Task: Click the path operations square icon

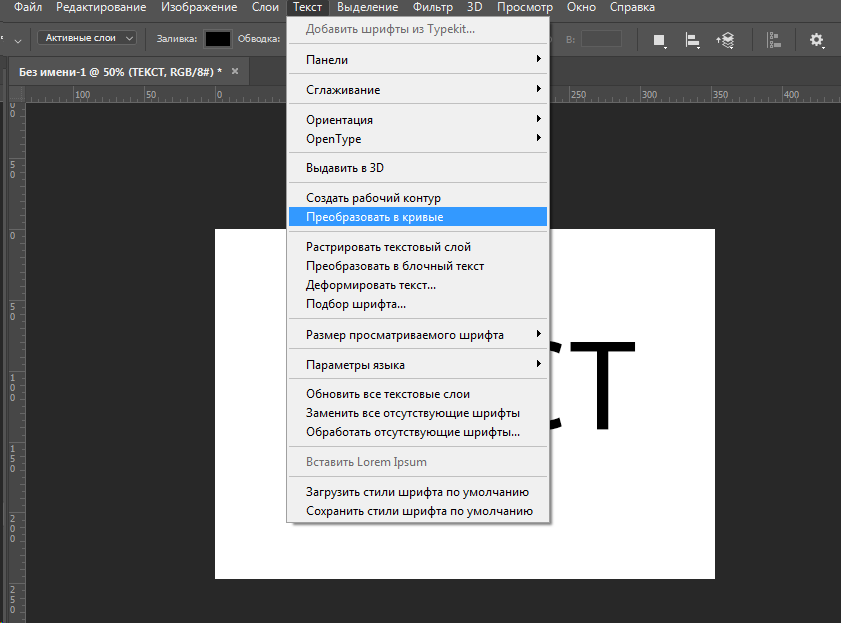Action: click(x=660, y=40)
